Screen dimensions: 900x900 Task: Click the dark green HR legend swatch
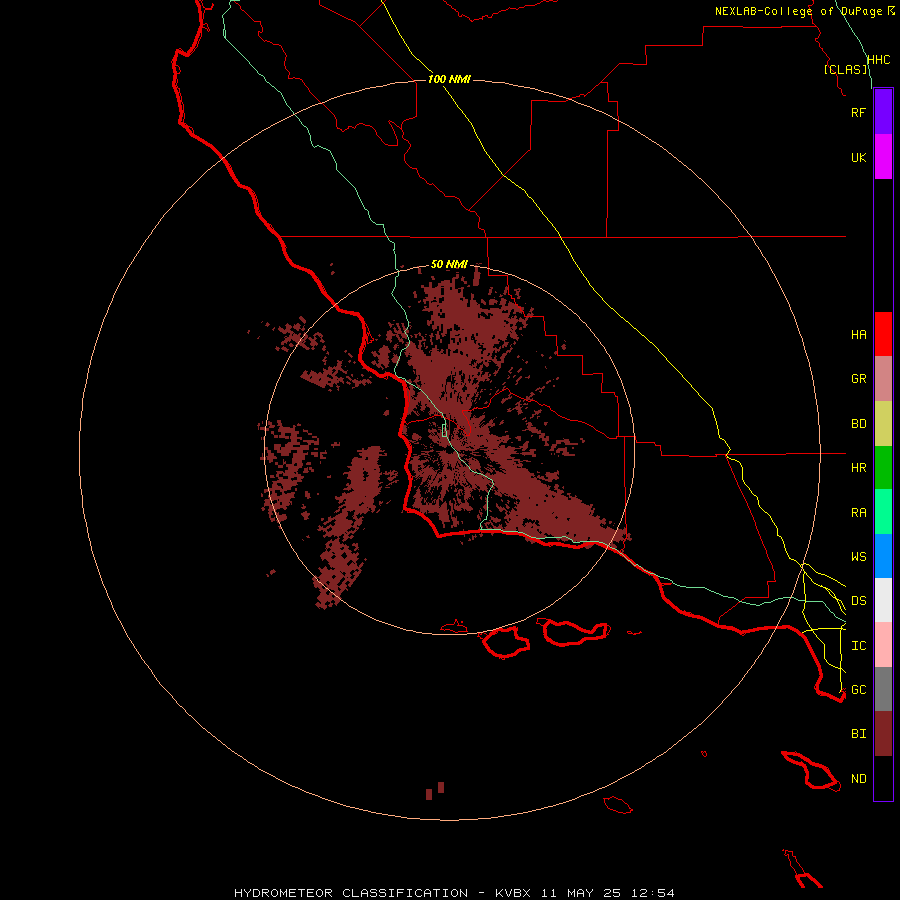pos(883,468)
